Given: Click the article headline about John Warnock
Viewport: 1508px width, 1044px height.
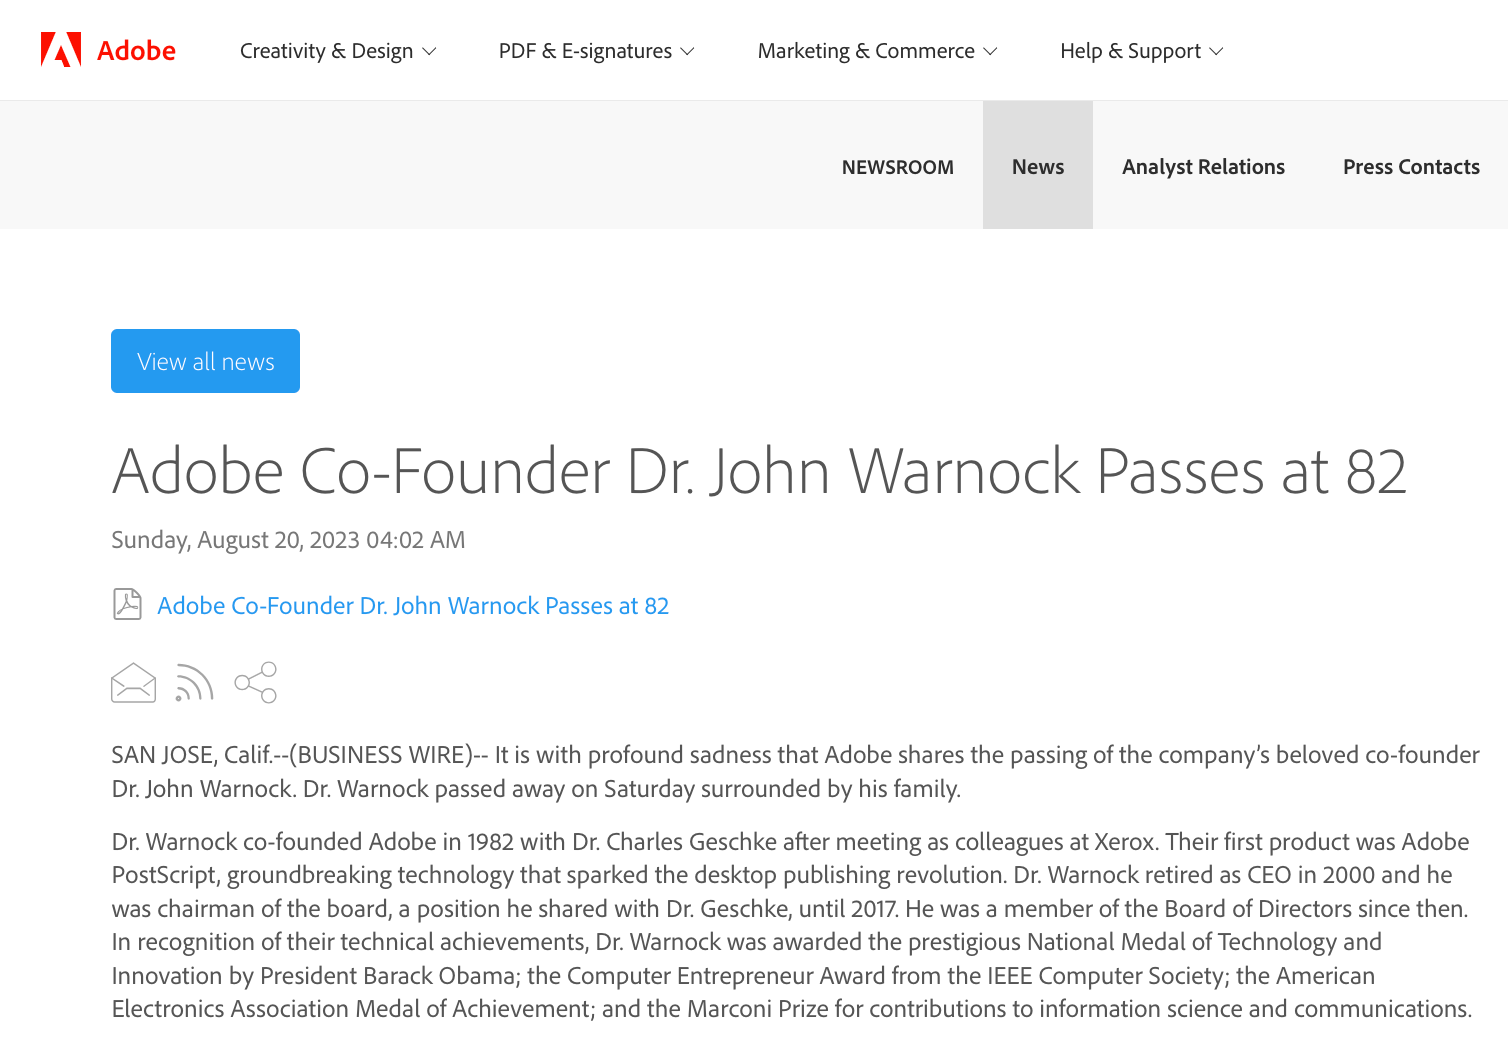Looking at the screenshot, I should point(759,471).
